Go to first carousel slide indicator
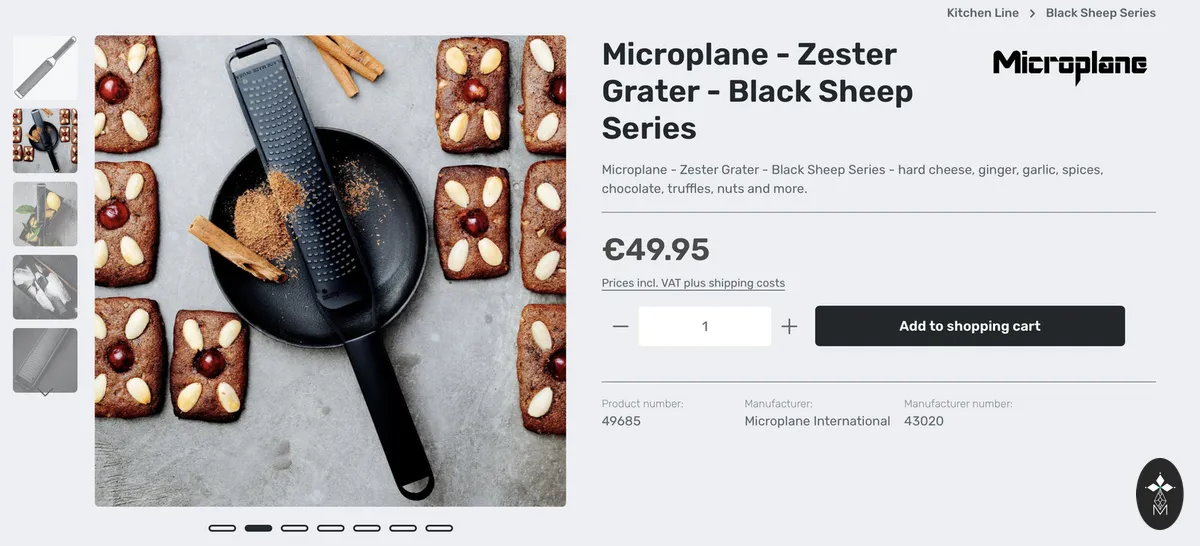The width and height of the screenshot is (1200, 546). coord(222,528)
